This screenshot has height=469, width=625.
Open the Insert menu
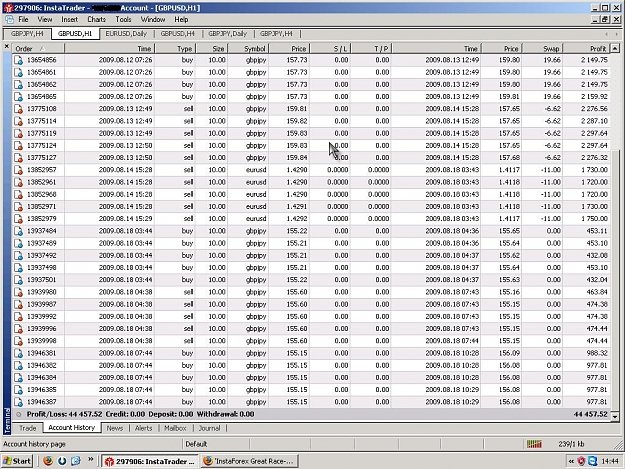[x=69, y=20]
